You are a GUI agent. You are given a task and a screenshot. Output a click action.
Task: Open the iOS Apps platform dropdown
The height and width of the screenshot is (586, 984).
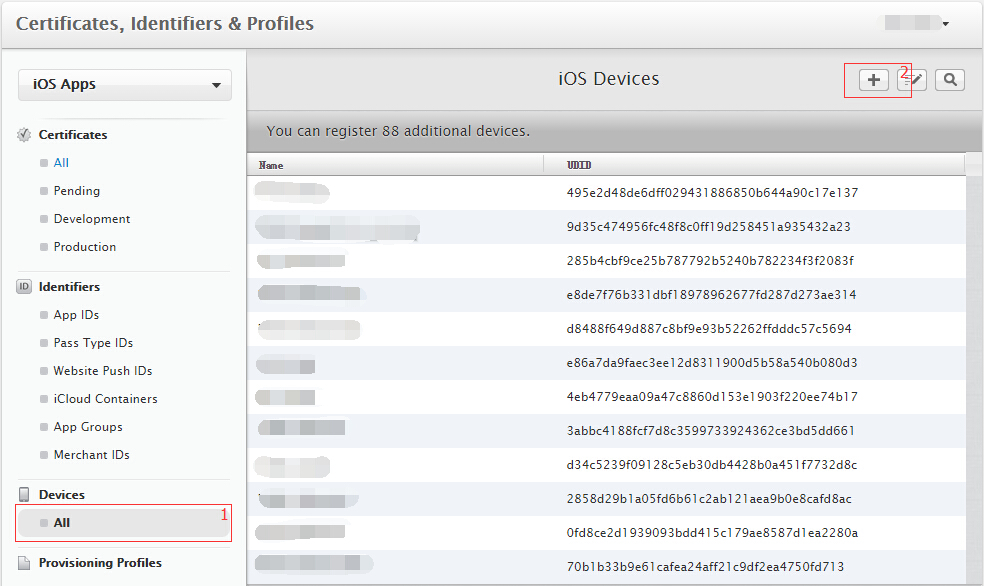[x=125, y=85]
